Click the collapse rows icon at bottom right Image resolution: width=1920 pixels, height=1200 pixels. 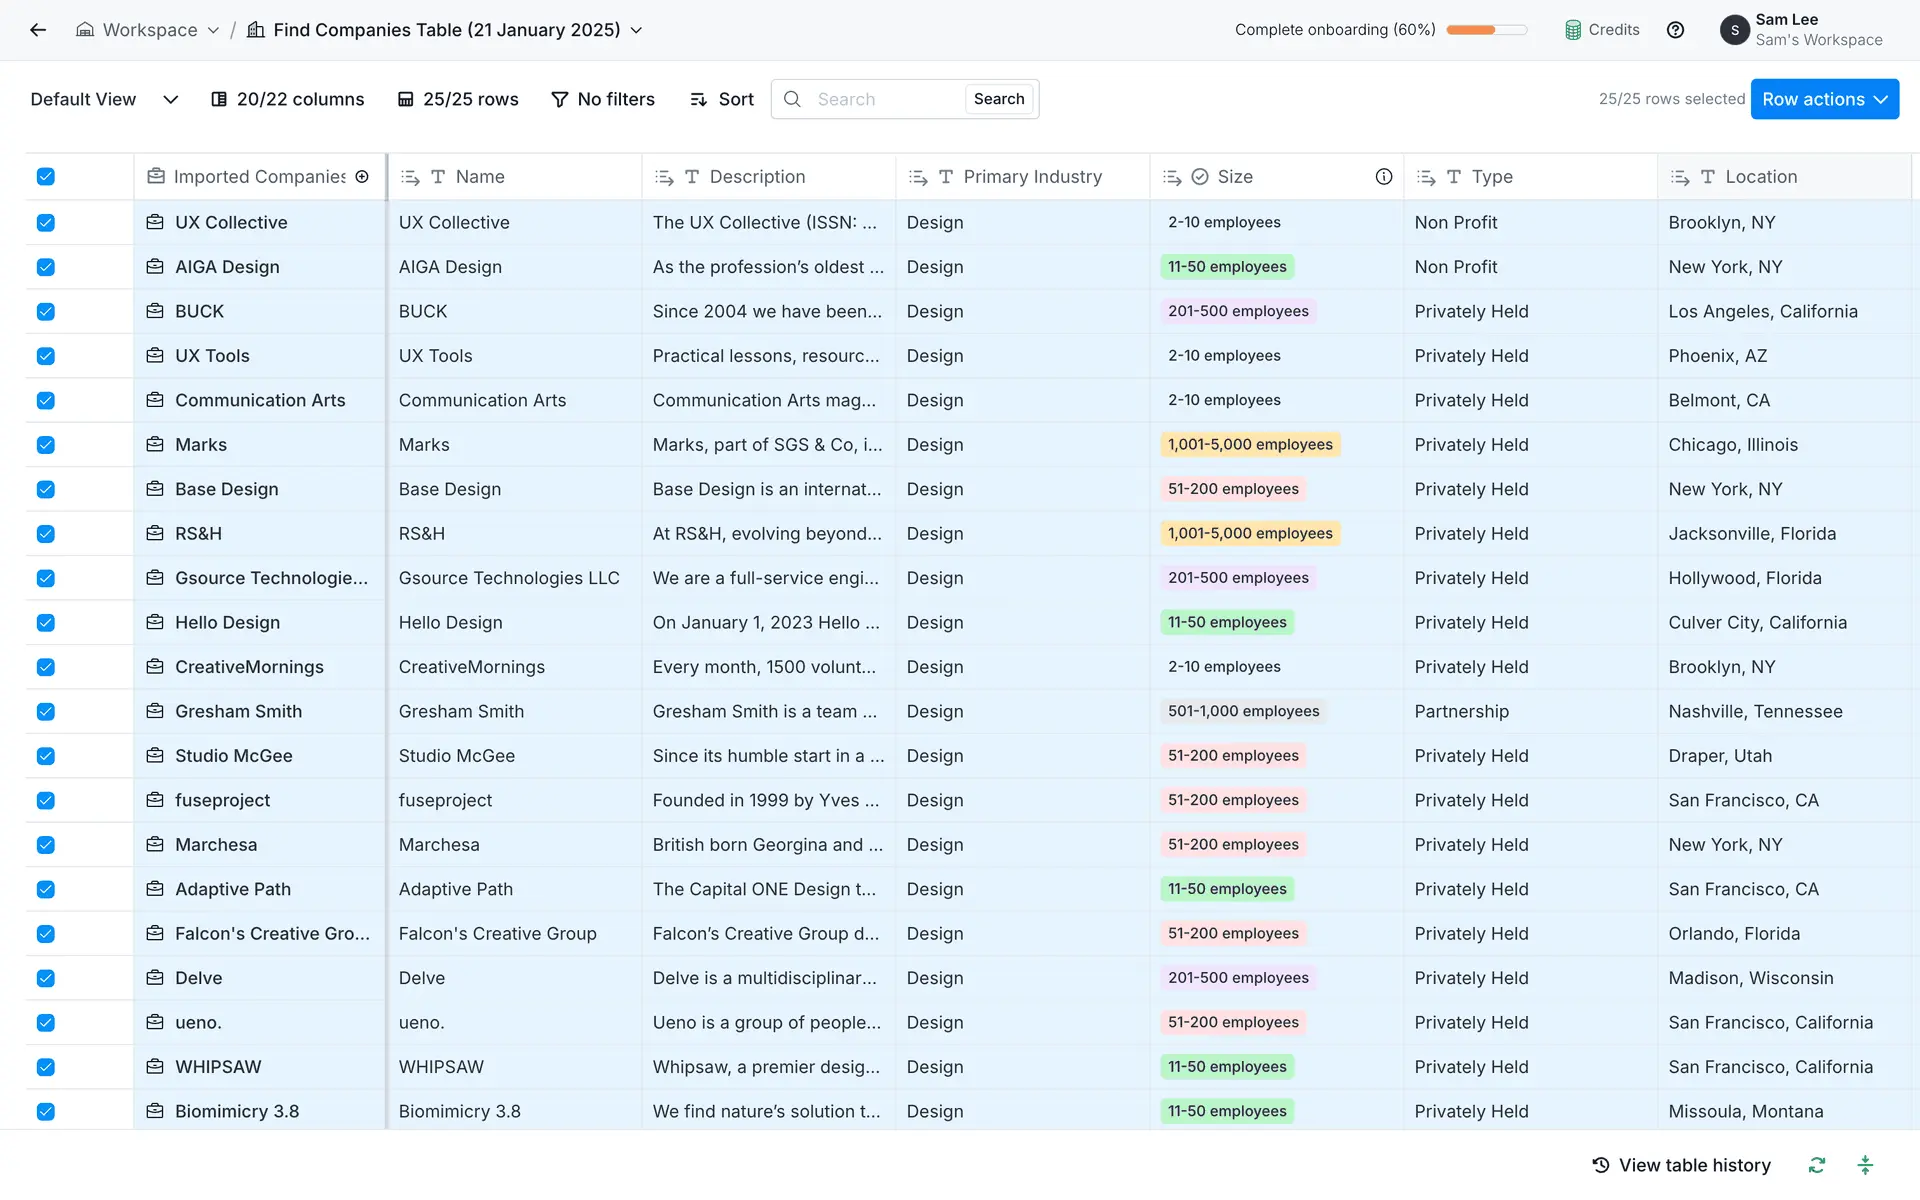pos(1865,1165)
